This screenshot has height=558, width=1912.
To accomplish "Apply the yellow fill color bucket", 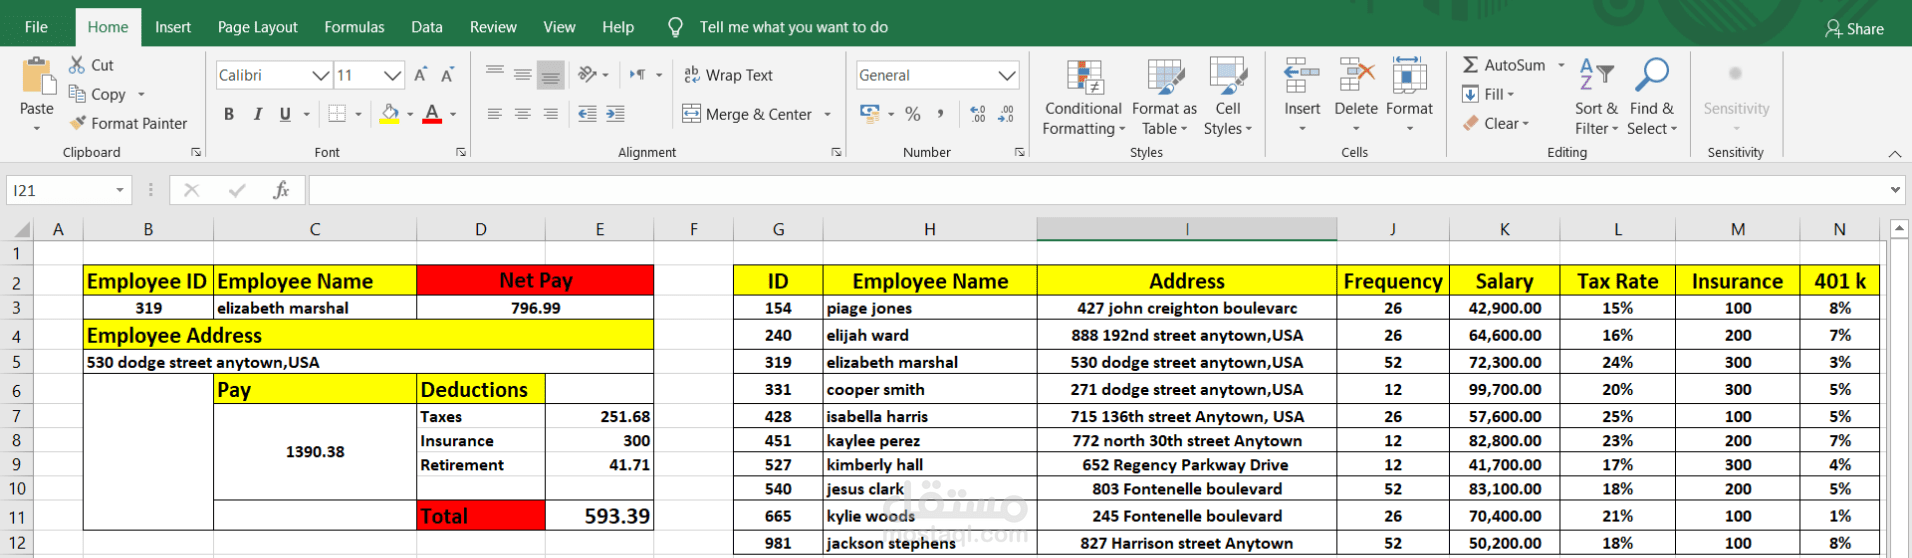I will pos(390,114).
